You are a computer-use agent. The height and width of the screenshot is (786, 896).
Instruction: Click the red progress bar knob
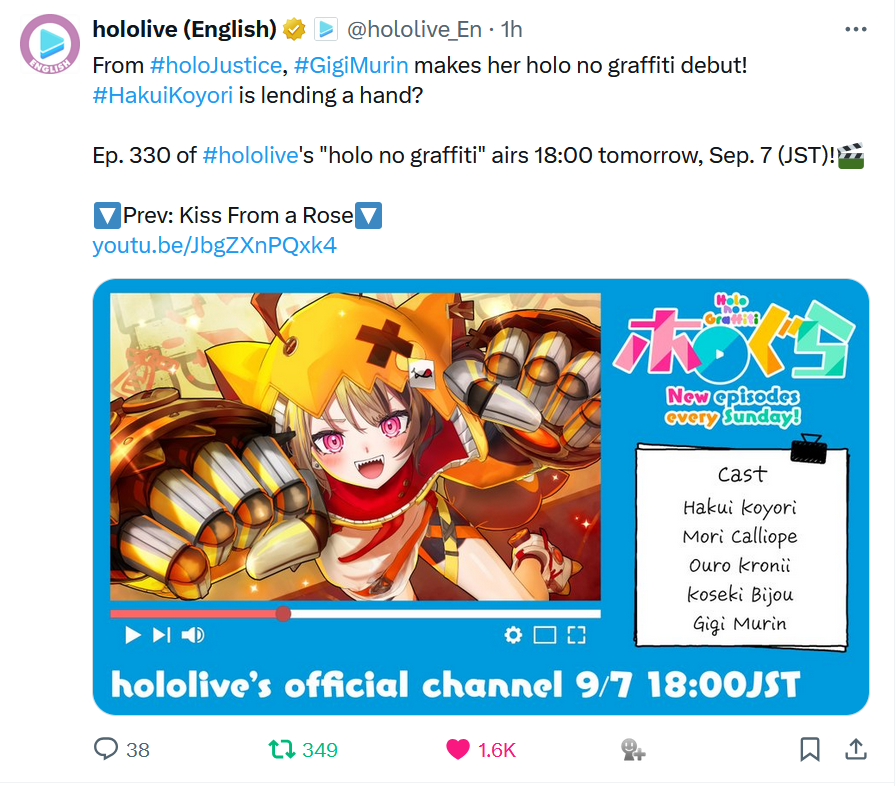[283, 613]
